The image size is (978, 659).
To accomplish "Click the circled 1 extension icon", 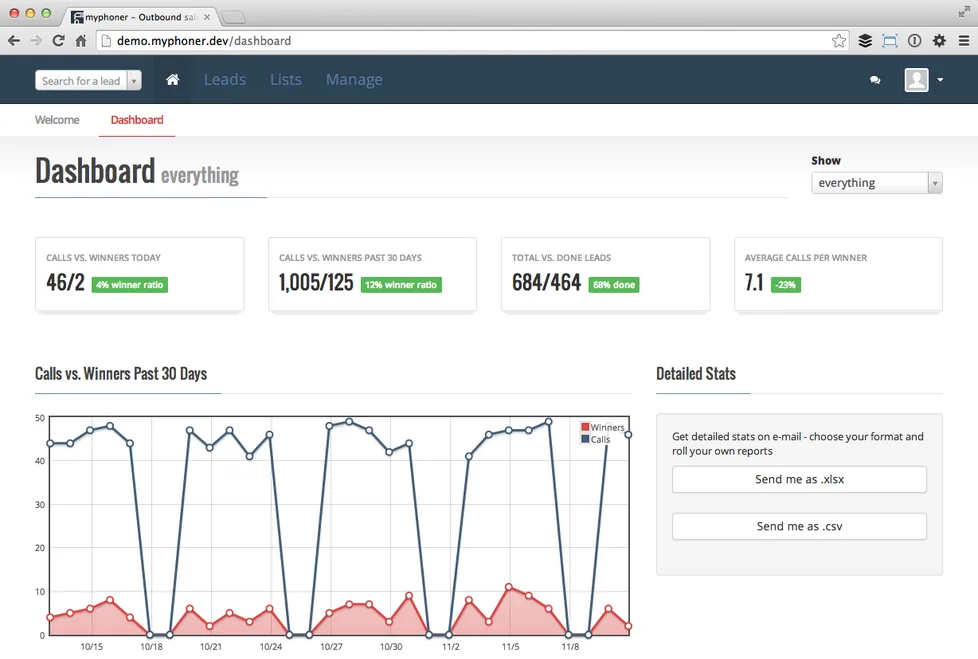I will tap(914, 41).
